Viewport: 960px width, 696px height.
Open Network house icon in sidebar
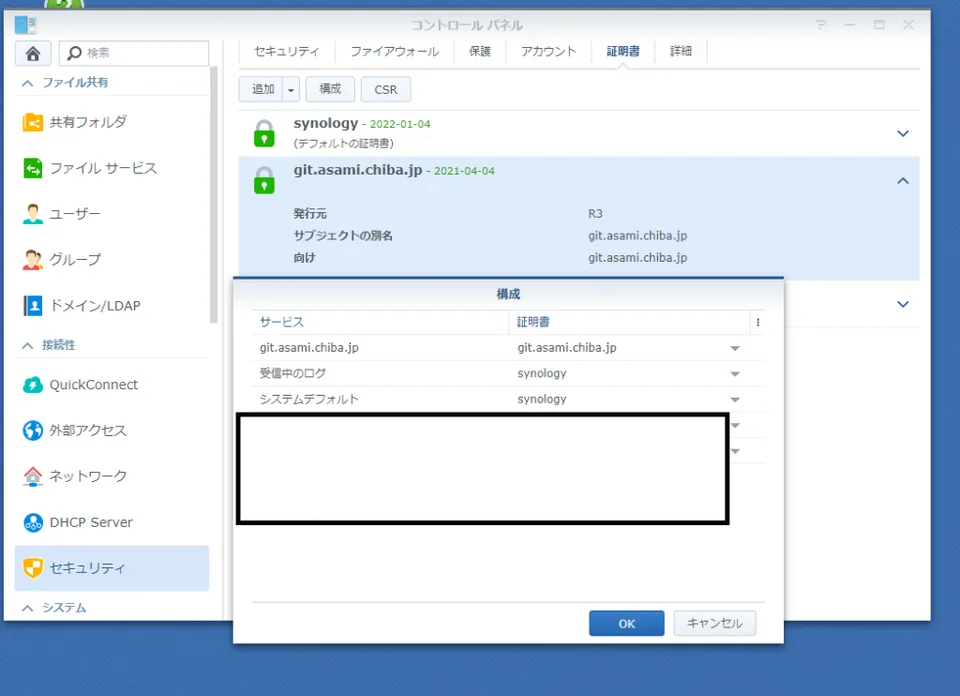coord(32,476)
